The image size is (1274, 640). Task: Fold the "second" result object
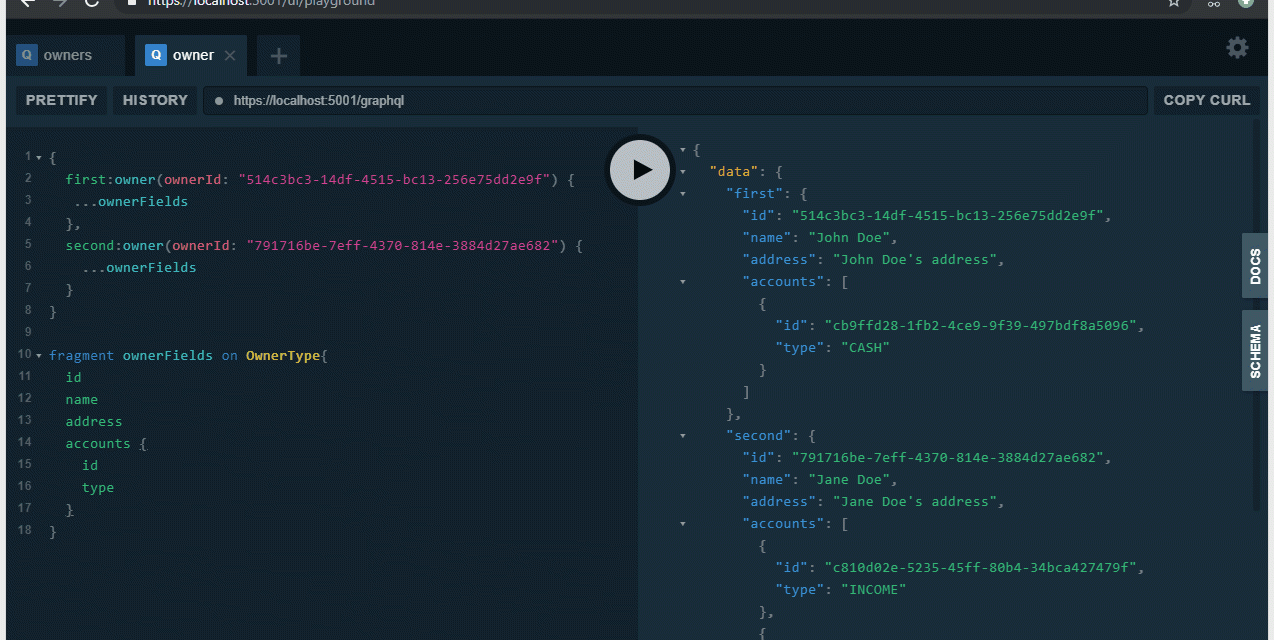683,436
